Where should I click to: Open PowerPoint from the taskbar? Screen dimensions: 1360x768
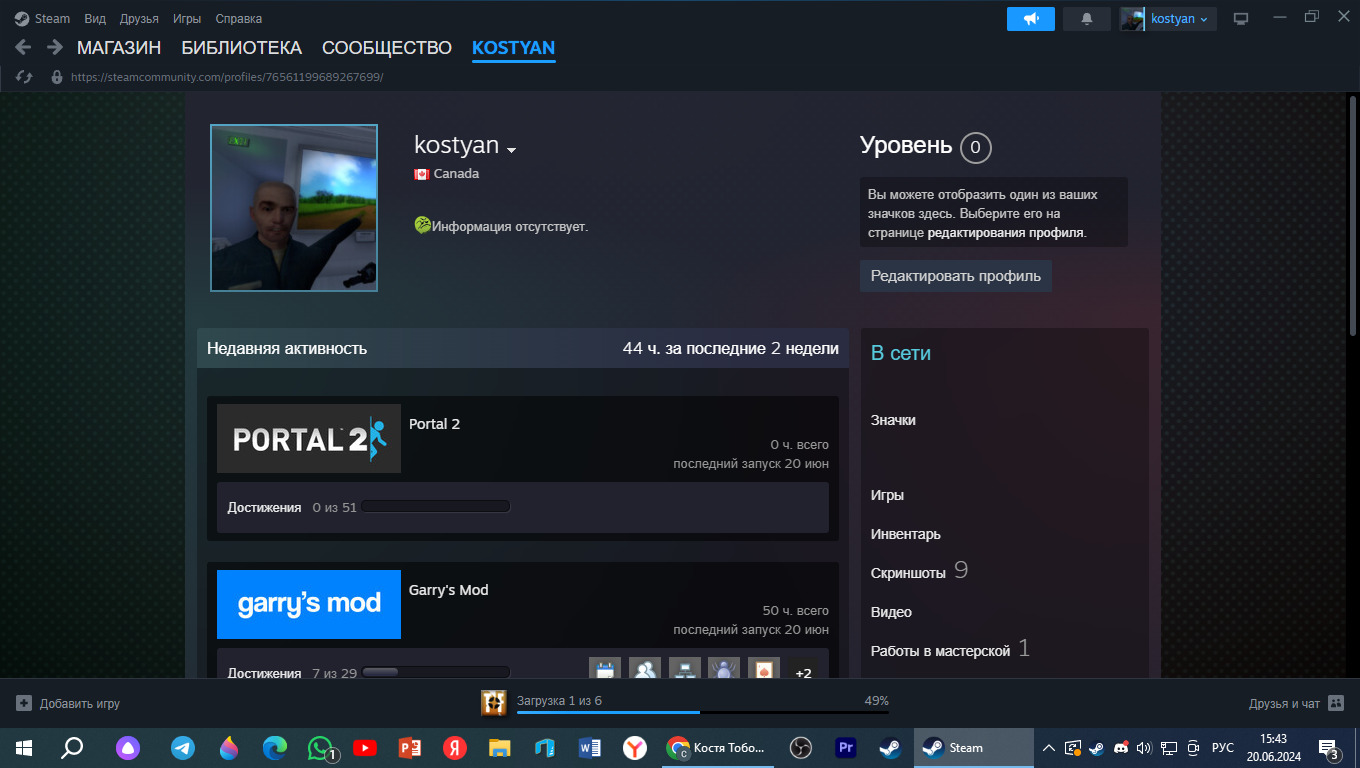[410, 747]
